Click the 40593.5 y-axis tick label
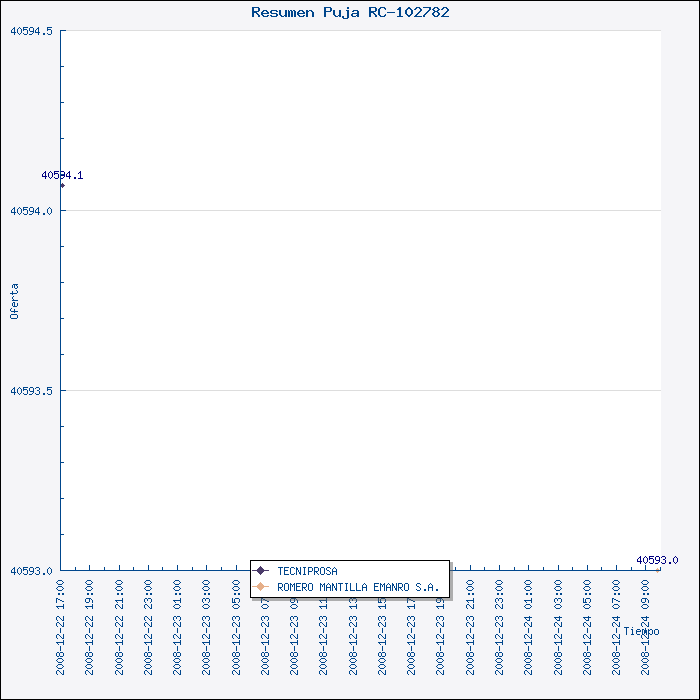The height and width of the screenshot is (700, 700). (x=32, y=391)
